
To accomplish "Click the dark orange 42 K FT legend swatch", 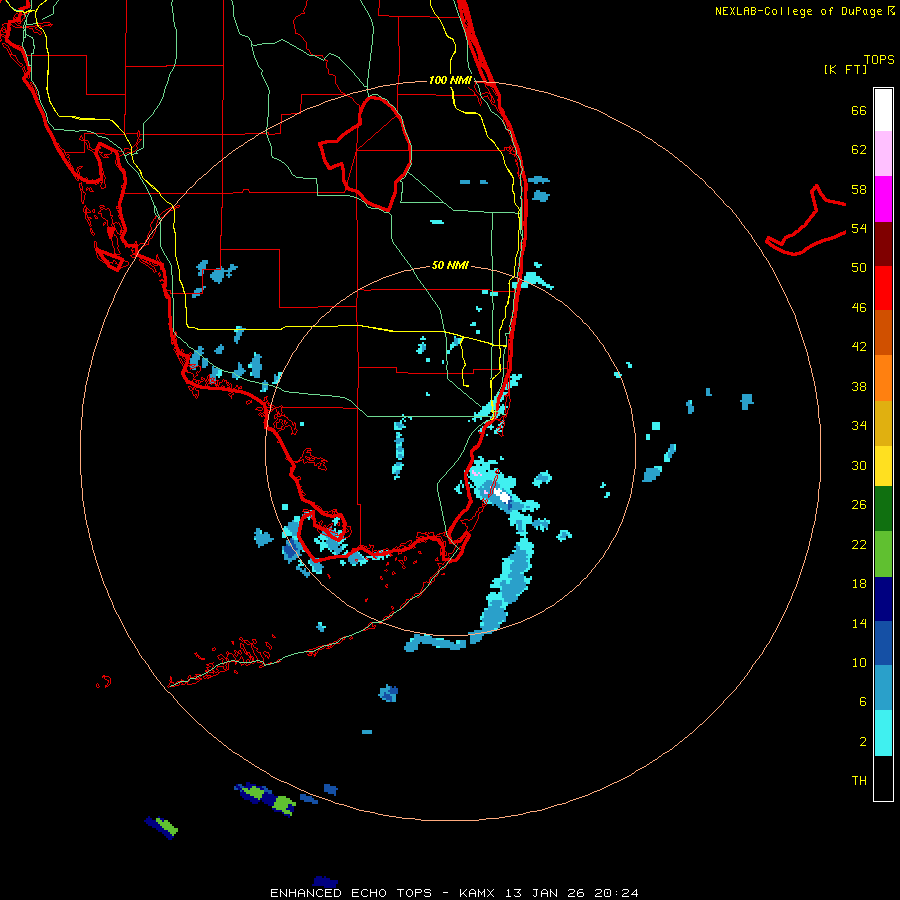I will tap(883, 332).
